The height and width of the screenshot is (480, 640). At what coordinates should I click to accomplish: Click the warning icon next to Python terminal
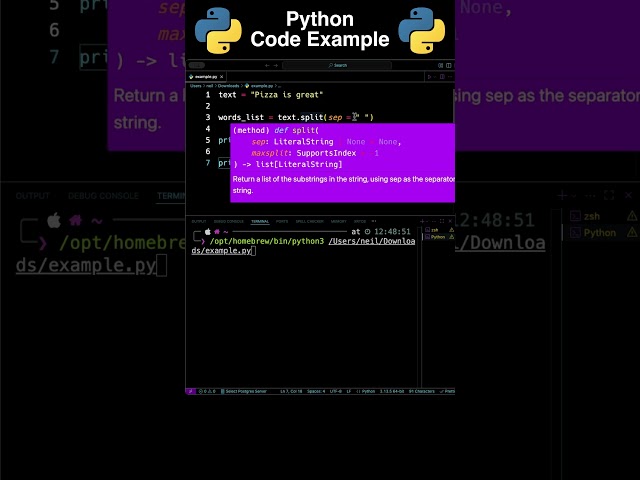click(x=451, y=237)
